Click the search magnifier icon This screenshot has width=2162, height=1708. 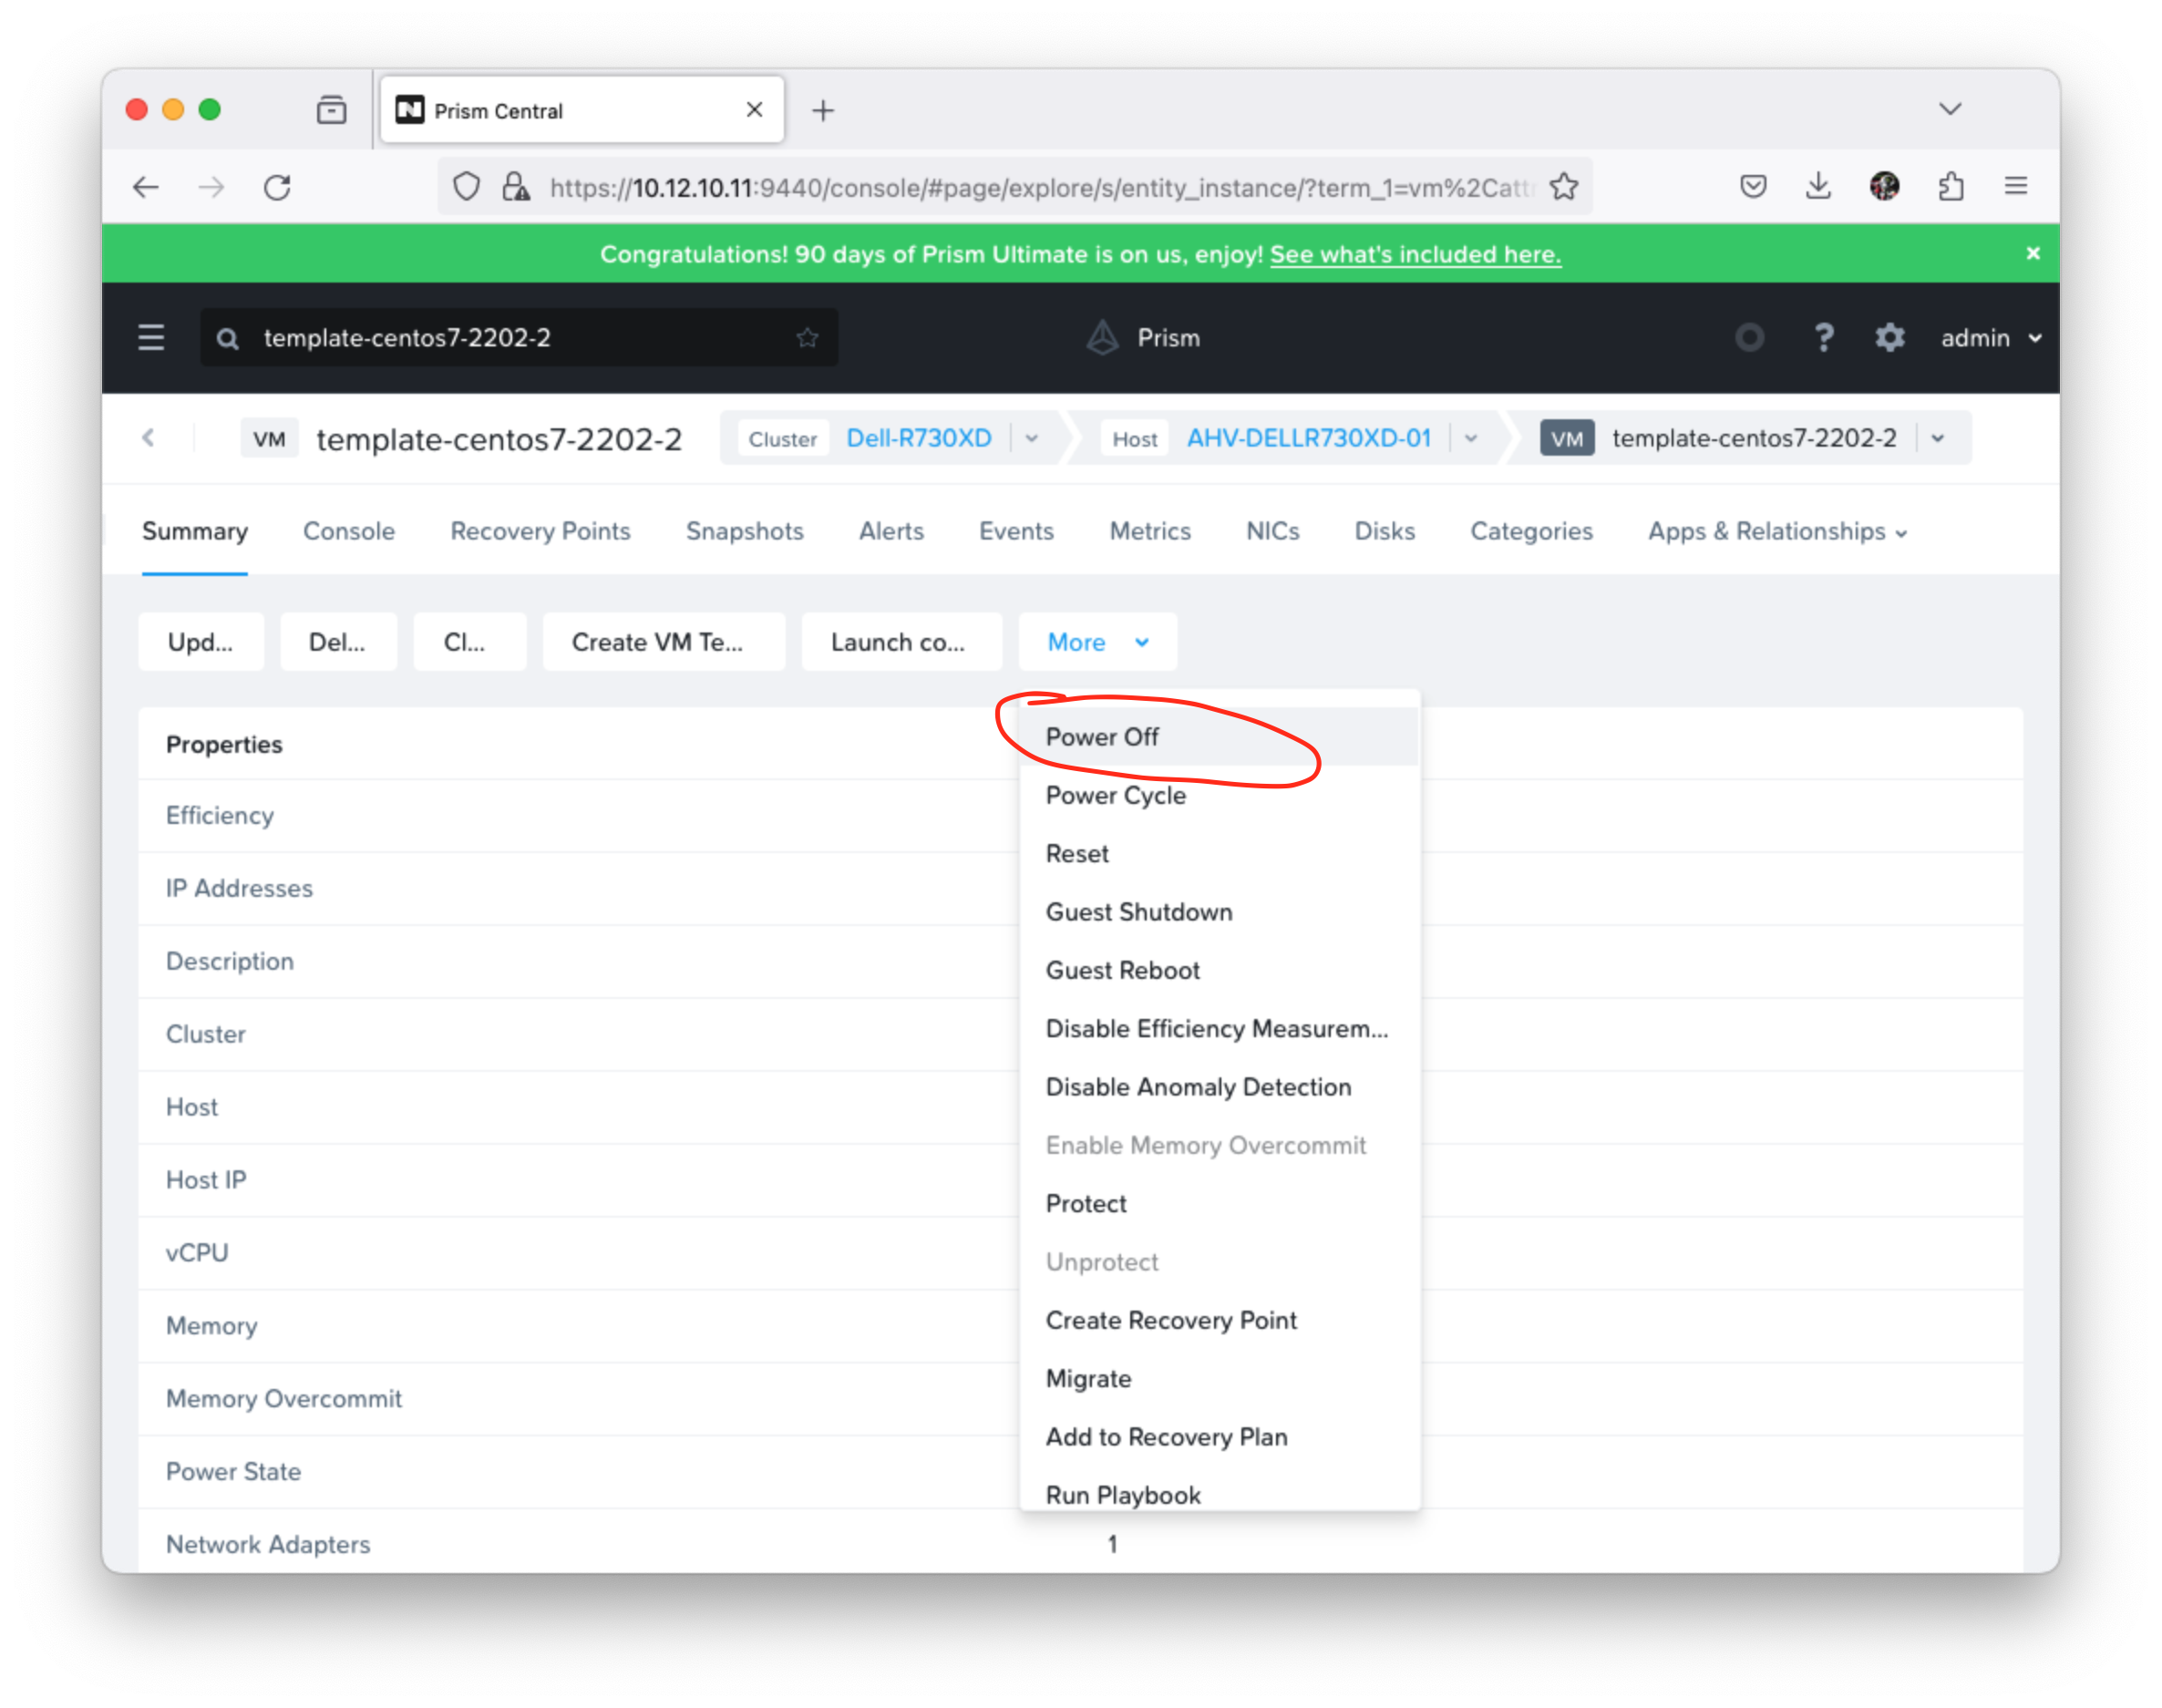point(227,339)
